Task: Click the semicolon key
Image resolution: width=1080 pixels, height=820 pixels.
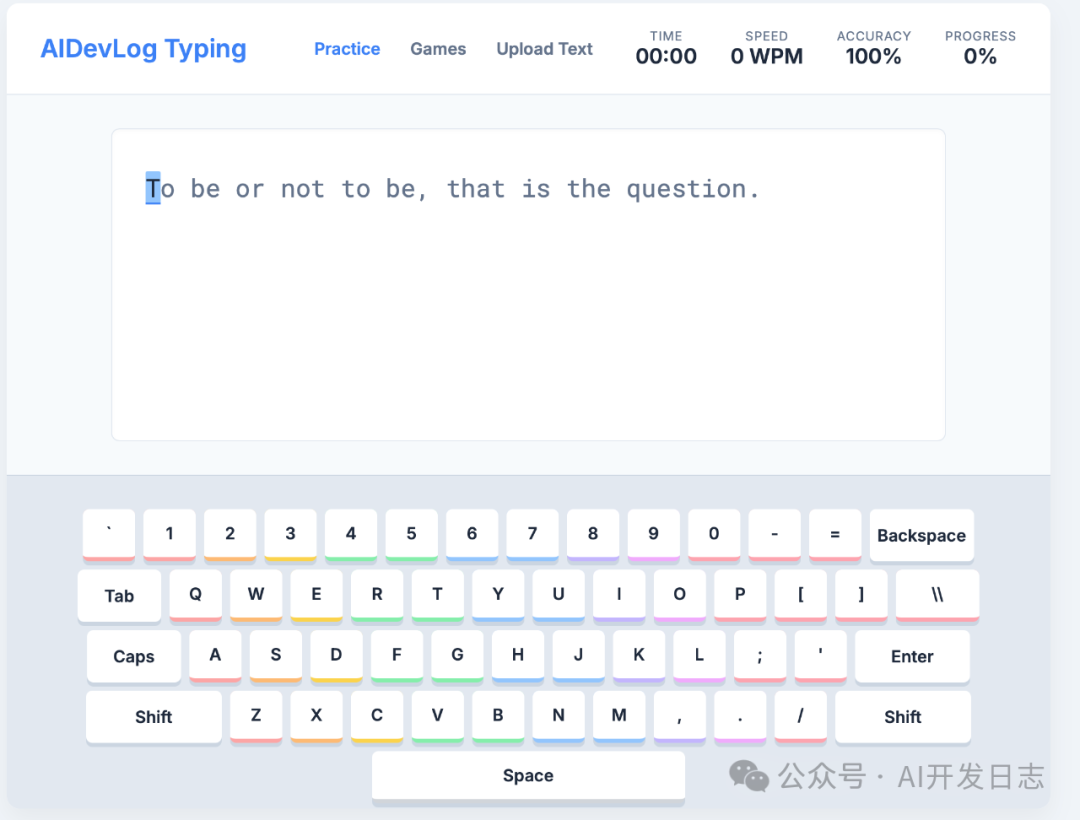Action: pyautogui.click(x=760, y=656)
